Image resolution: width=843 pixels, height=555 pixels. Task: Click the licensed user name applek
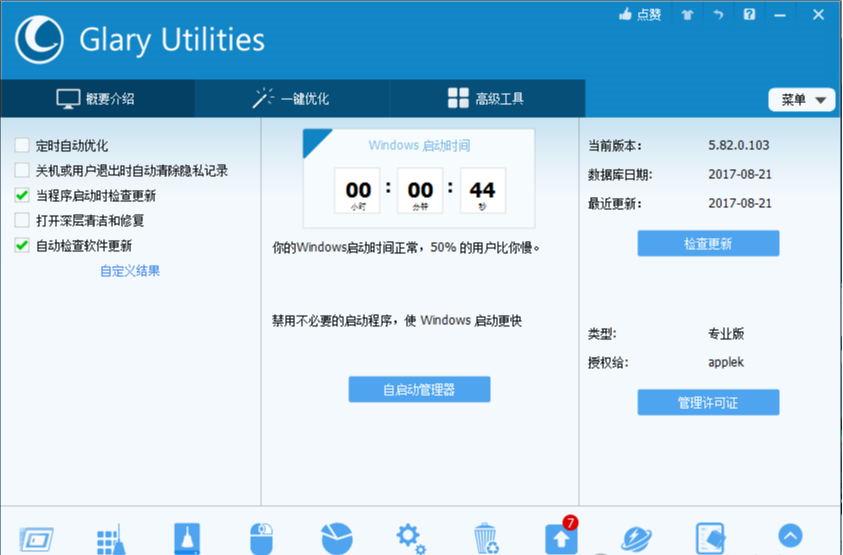coord(726,362)
